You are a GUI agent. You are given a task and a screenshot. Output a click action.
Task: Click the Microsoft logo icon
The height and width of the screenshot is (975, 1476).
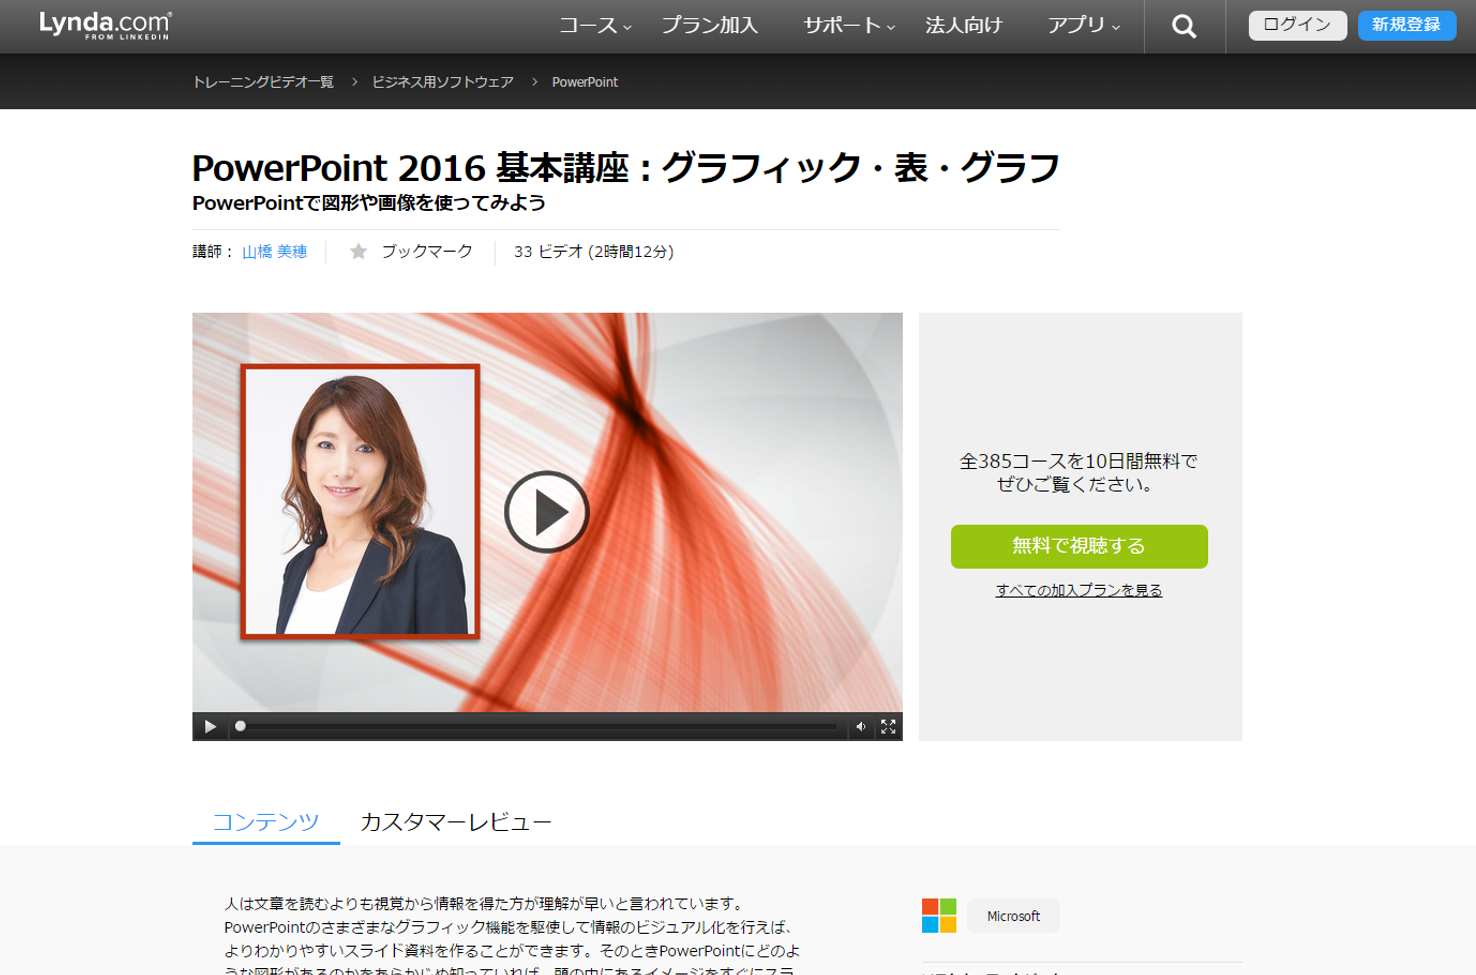point(938,915)
